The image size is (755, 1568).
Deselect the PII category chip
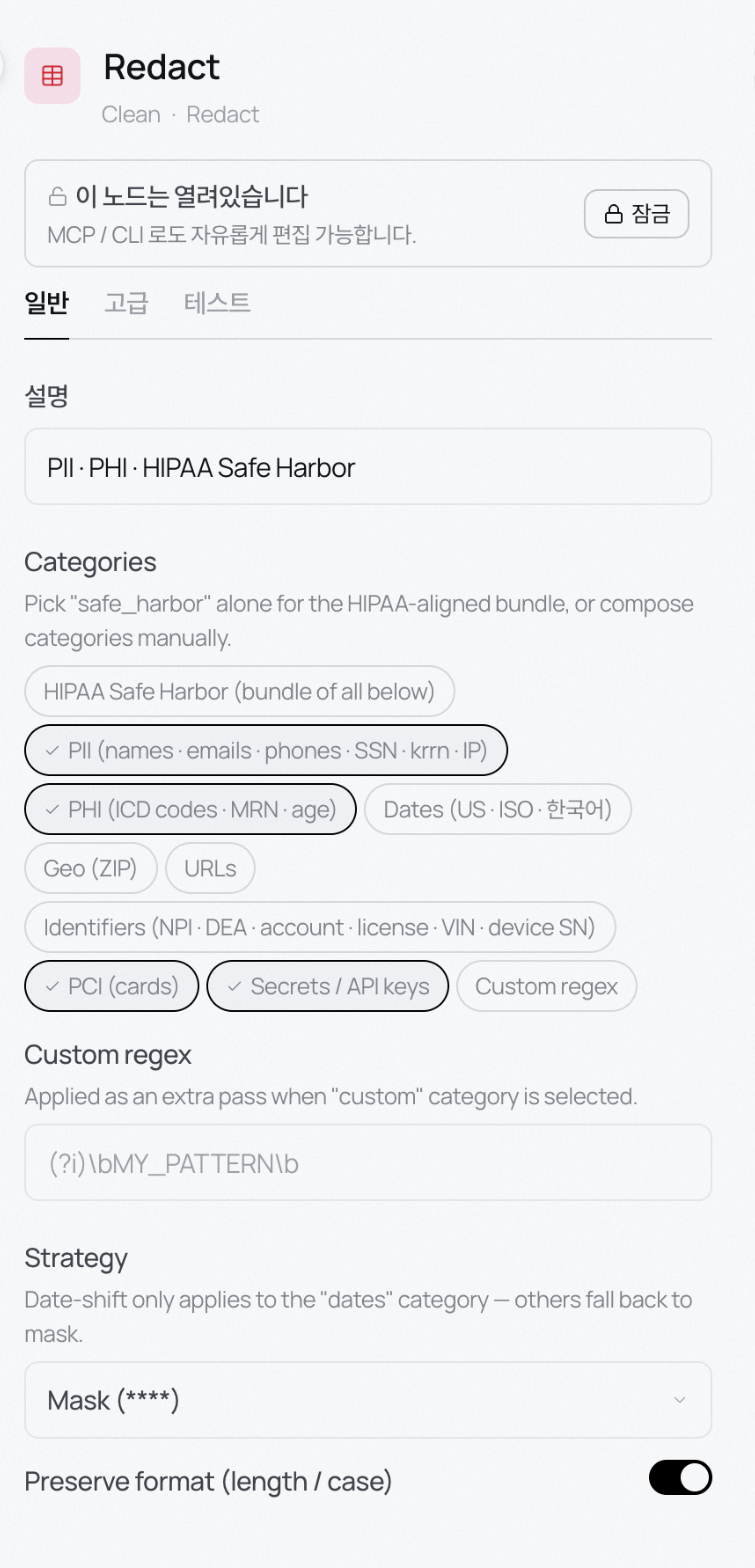click(266, 750)
